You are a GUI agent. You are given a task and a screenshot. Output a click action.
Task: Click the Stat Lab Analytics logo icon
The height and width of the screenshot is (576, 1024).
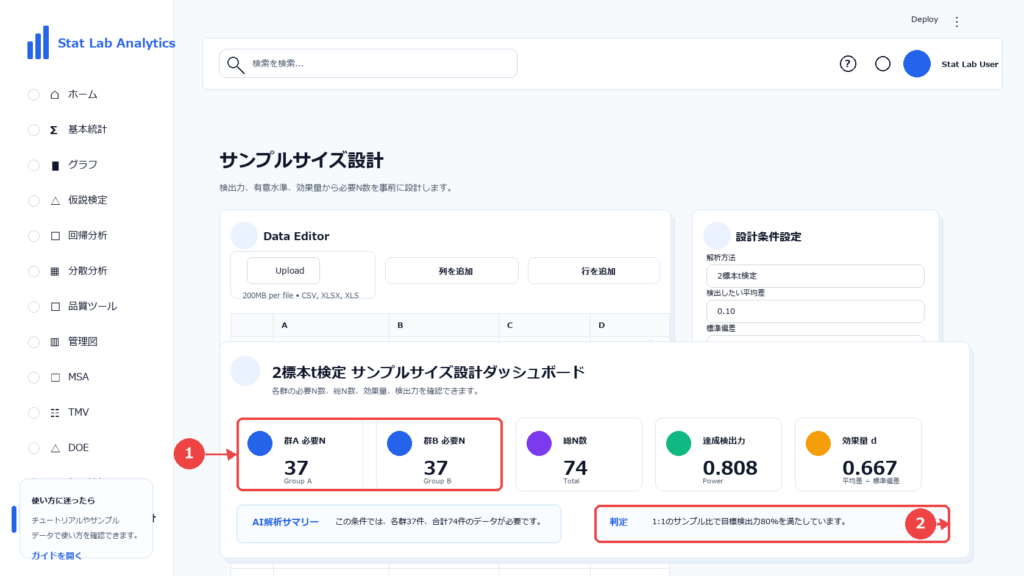38,42
